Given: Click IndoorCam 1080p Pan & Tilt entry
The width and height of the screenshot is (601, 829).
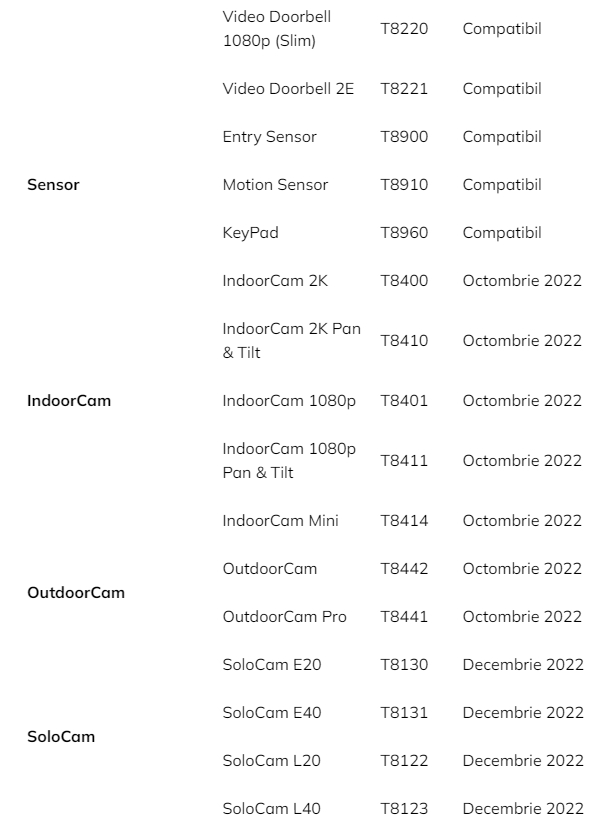Looking at the screenshot, I should (289, 460).
